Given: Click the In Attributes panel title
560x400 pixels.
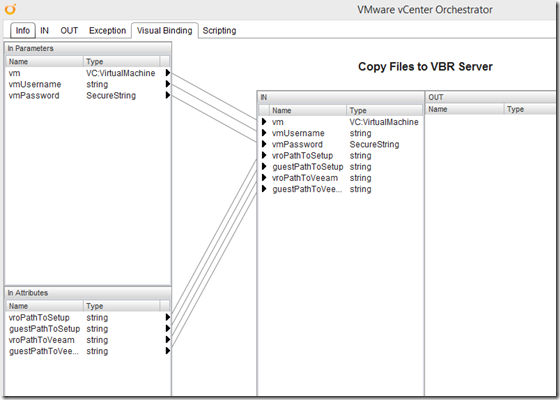Looking at the screenshot, I should pos(28,292).
